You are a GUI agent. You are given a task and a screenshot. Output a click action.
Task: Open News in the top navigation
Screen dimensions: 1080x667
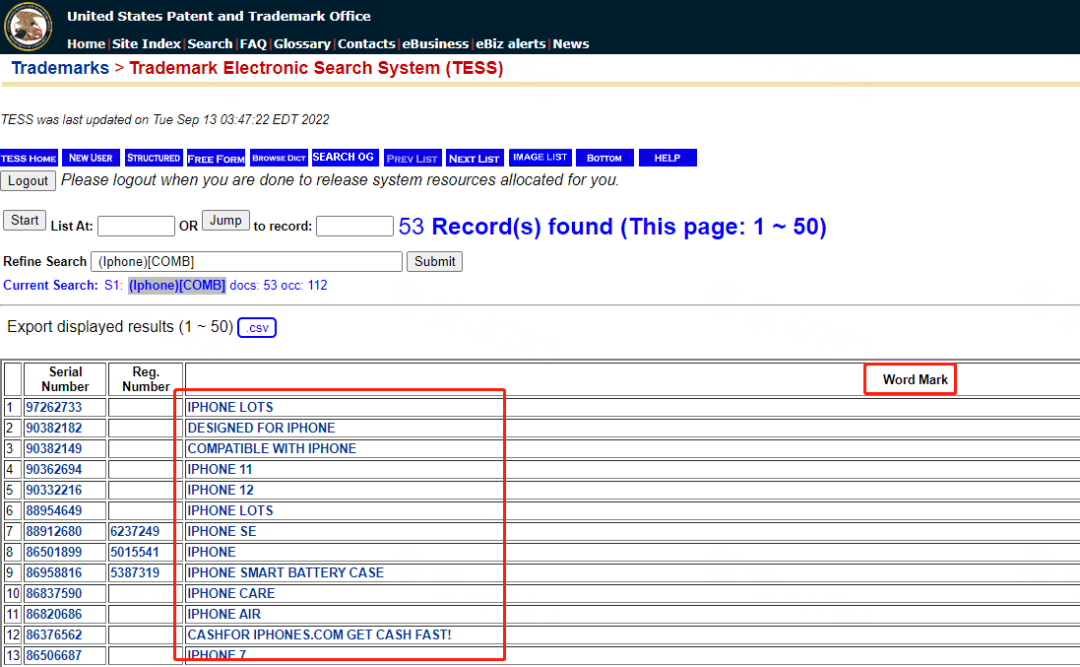coord(571,43)
